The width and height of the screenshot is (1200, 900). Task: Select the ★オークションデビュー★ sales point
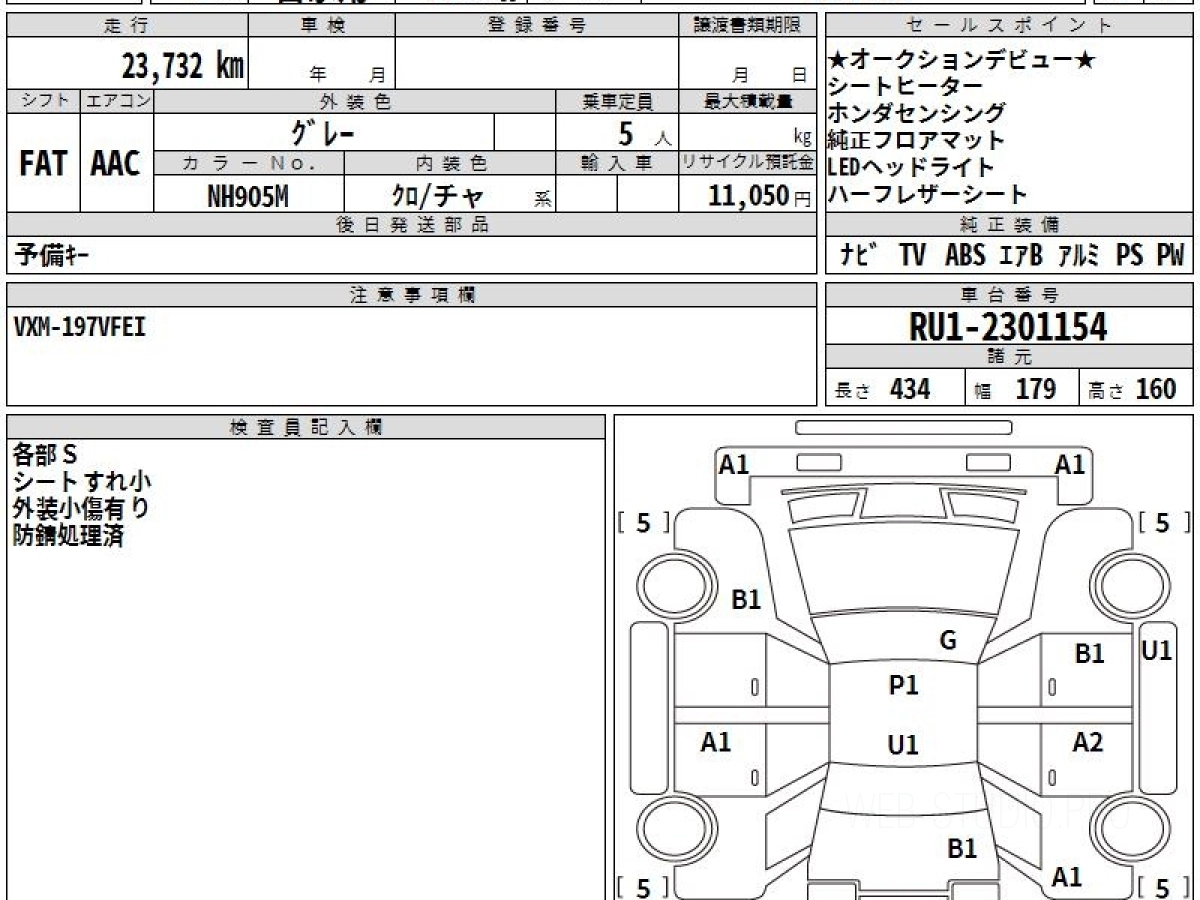(963, 61)
